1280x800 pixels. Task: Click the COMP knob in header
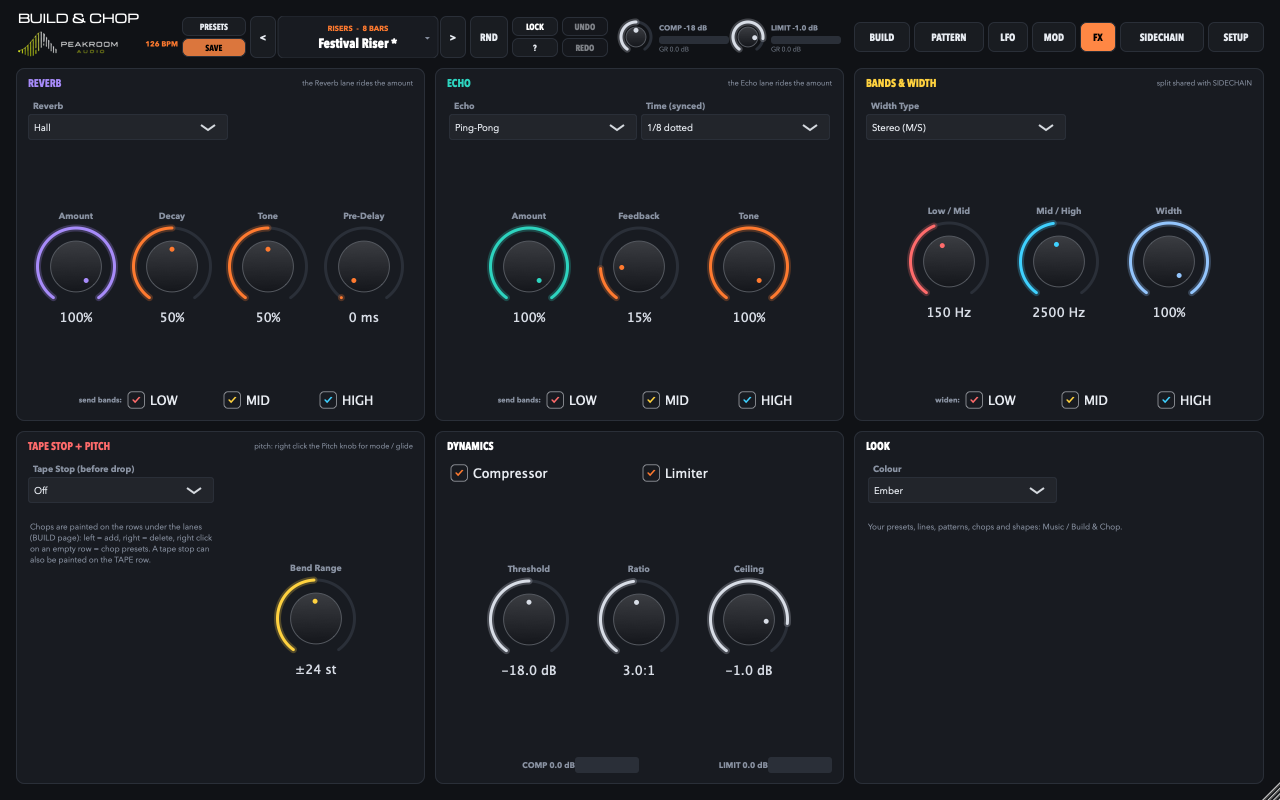635,37
